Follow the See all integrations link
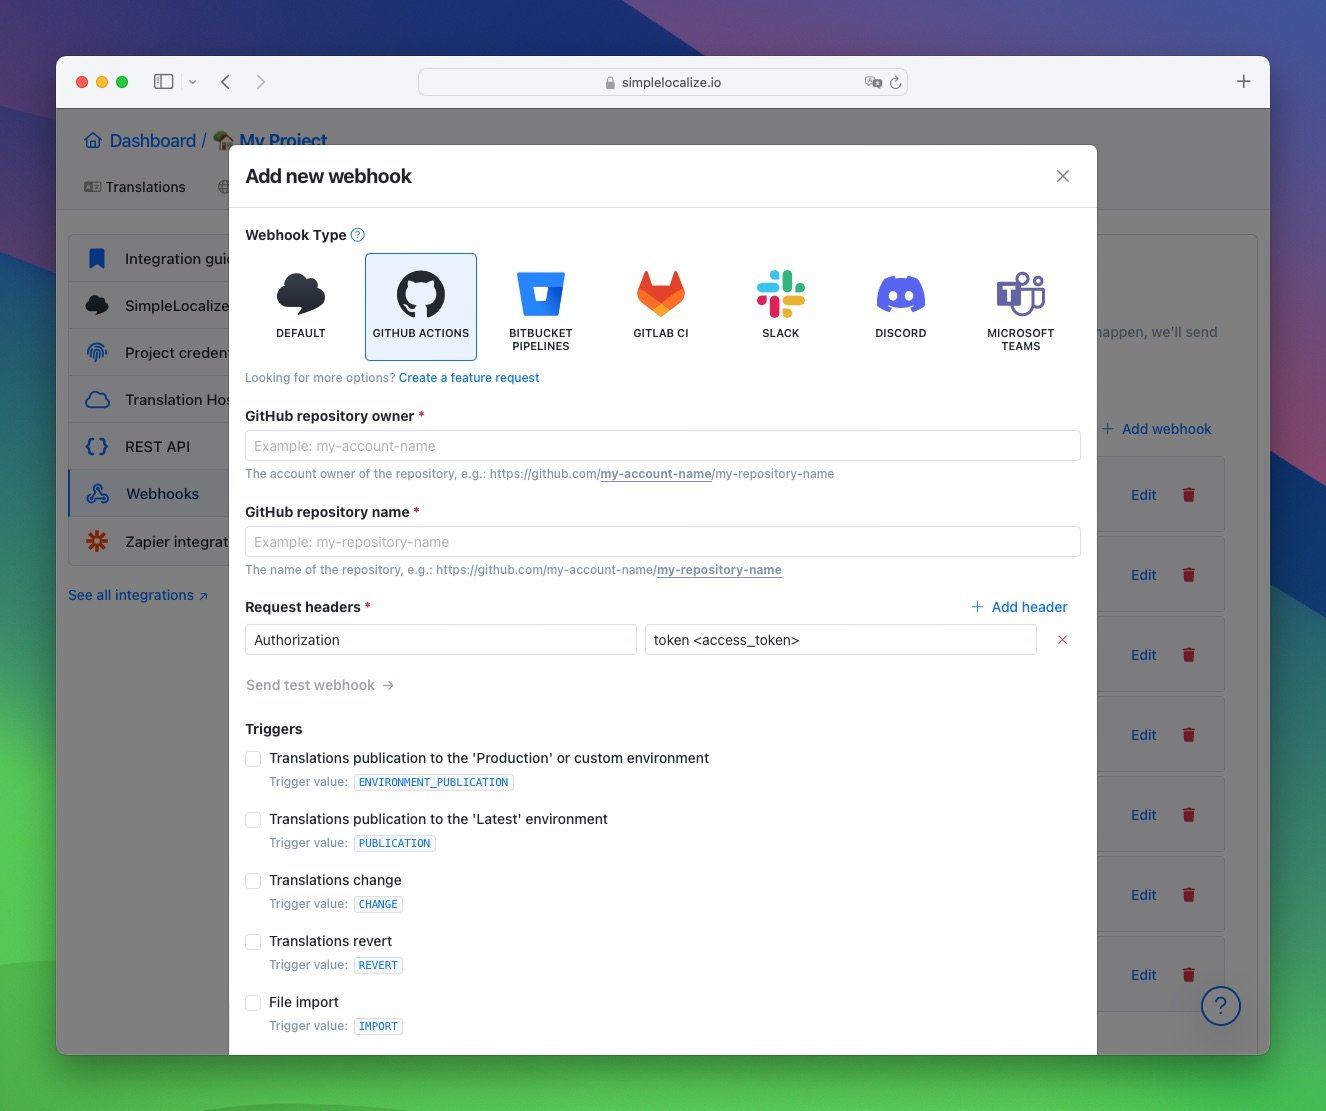Viewport: 1326px width, 1111px height. click(138, 595)
